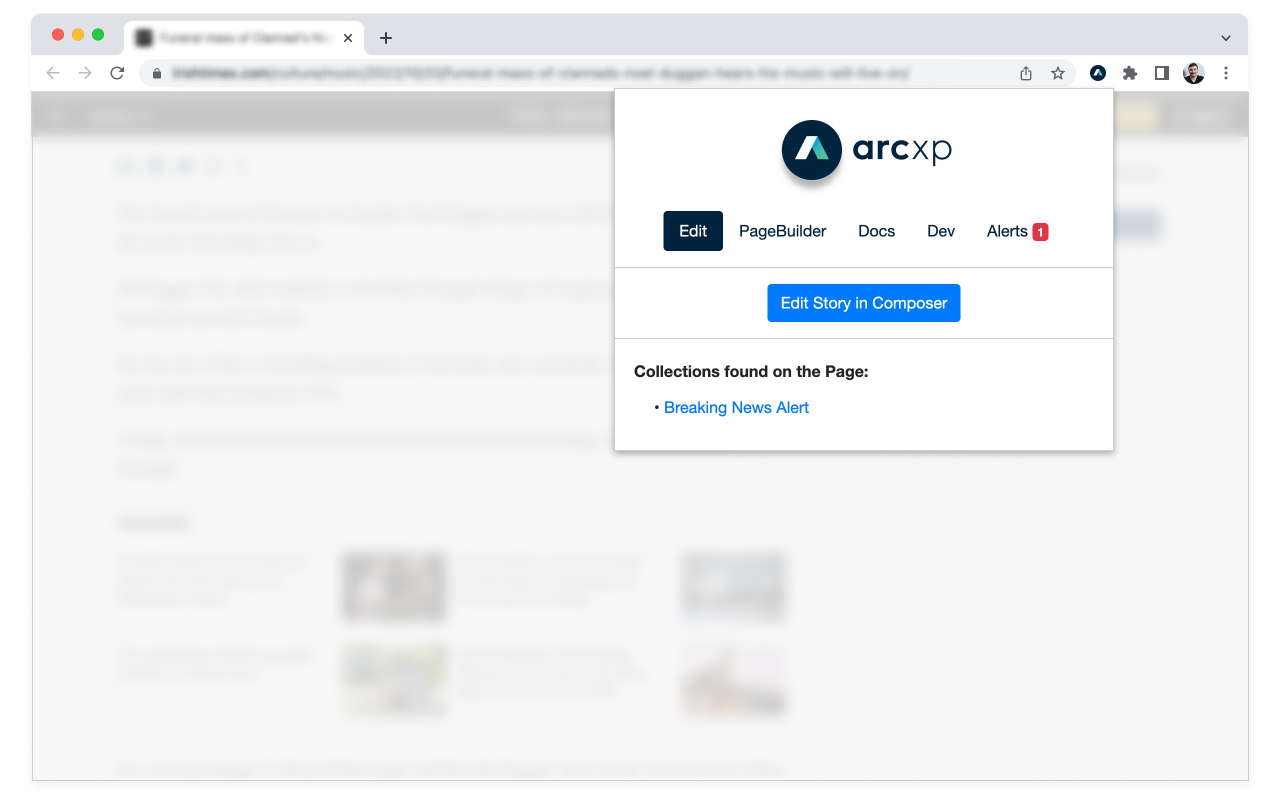Click inside the address bar
This screenshot has height=800, width=1280.
500,72
